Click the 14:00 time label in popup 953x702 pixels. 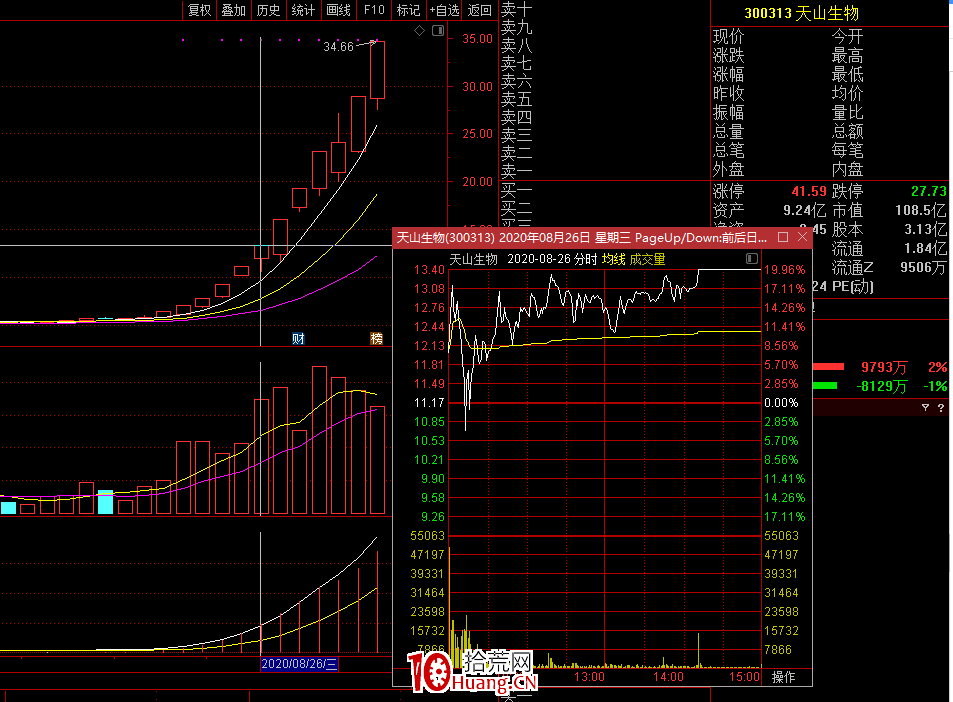tap(668, 677)
